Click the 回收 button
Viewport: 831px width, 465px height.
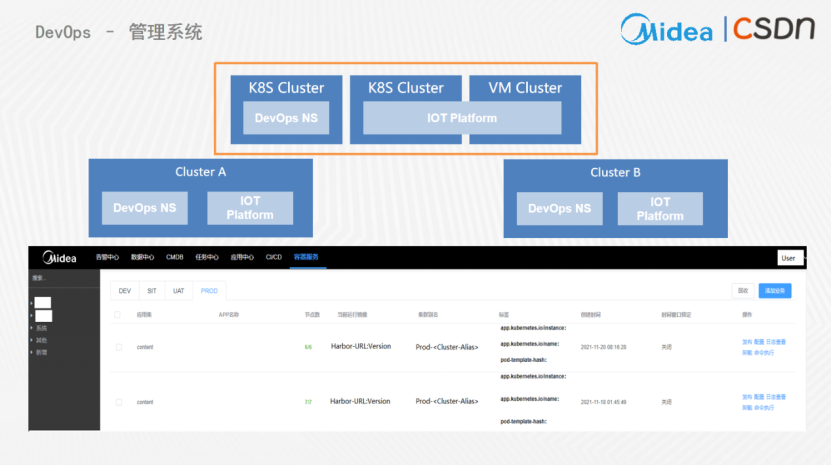(743, 291)
